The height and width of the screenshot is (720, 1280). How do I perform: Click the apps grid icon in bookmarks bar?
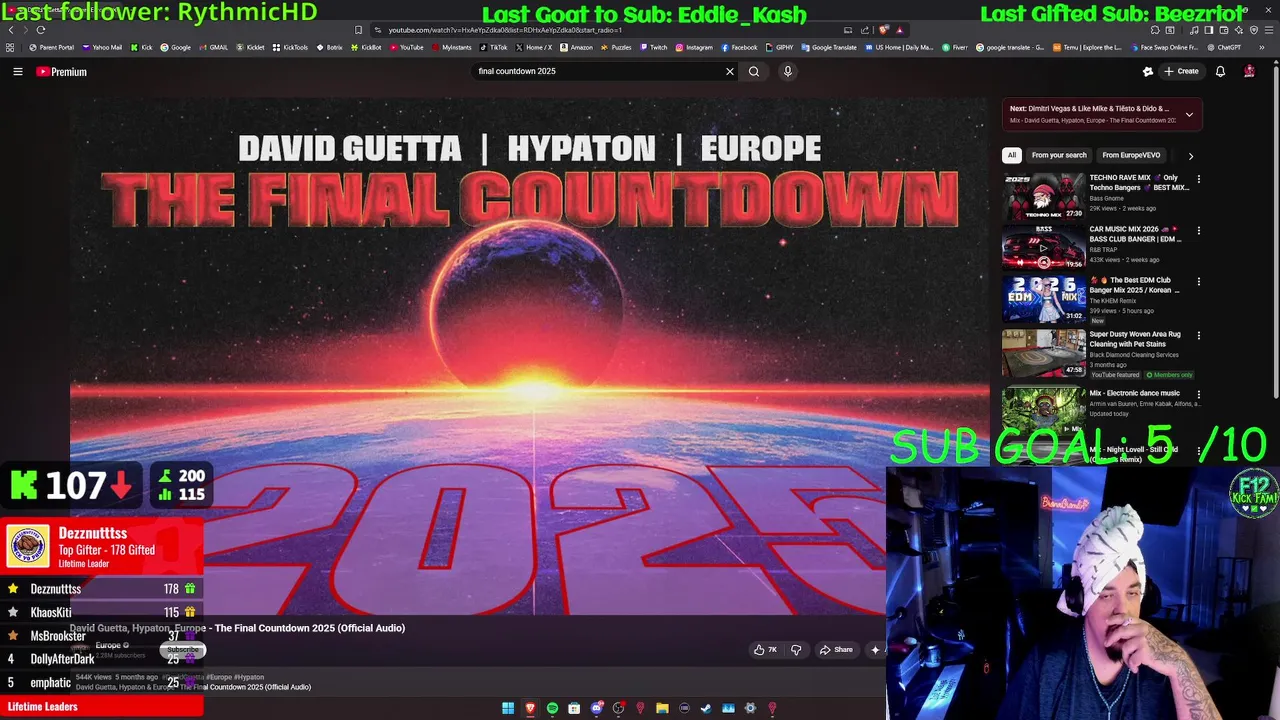pyautogui.click(x=10, y=47)
